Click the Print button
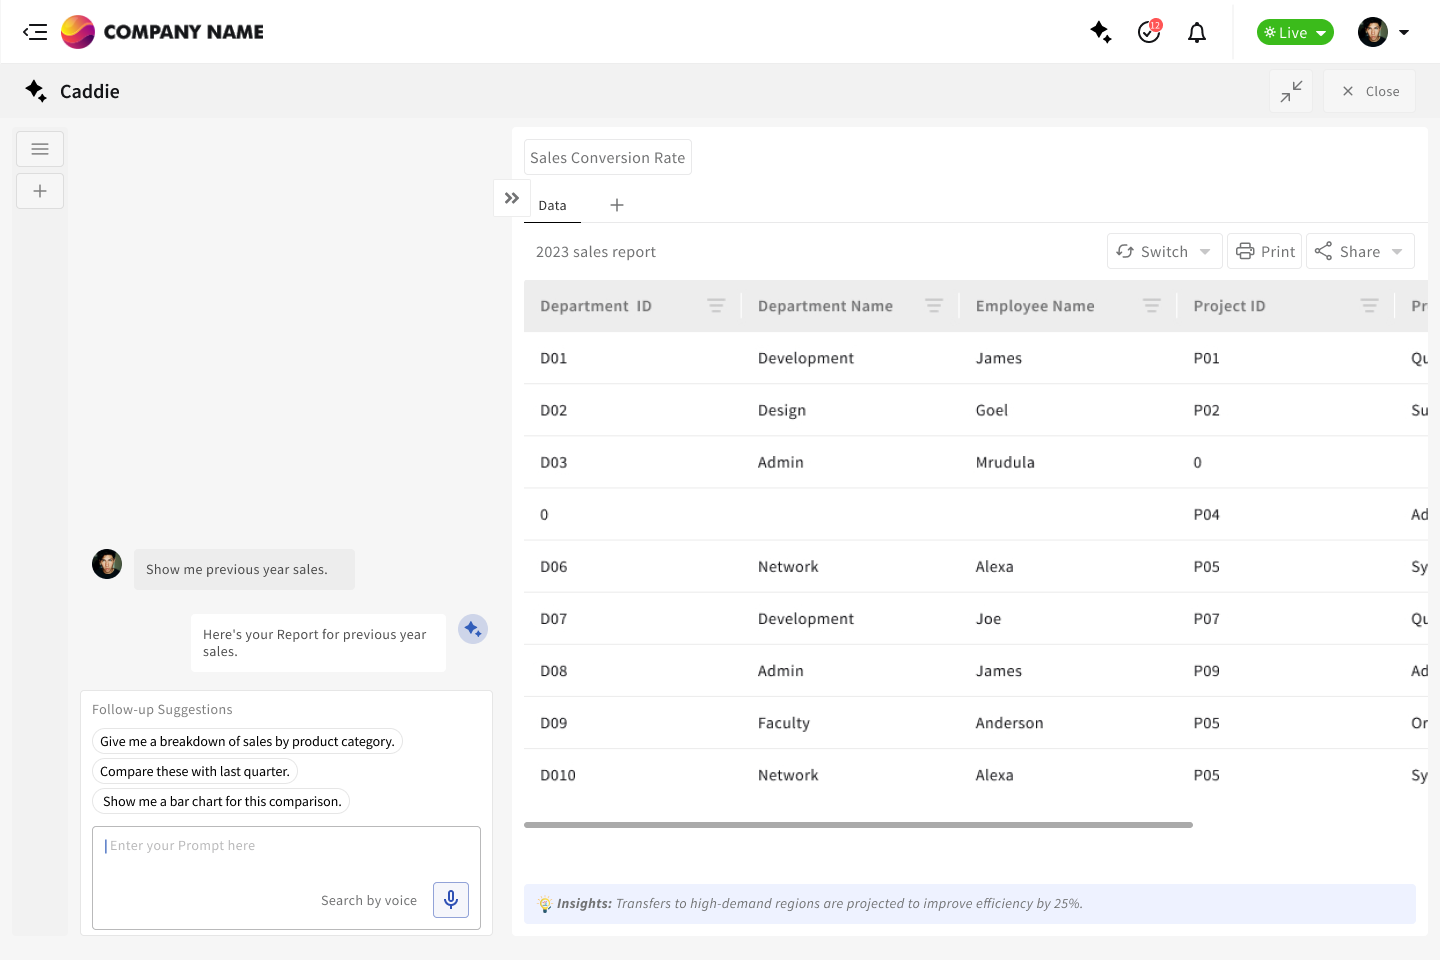The width and height of the screenshot is (1440, 960). (x=1266, y=252)
